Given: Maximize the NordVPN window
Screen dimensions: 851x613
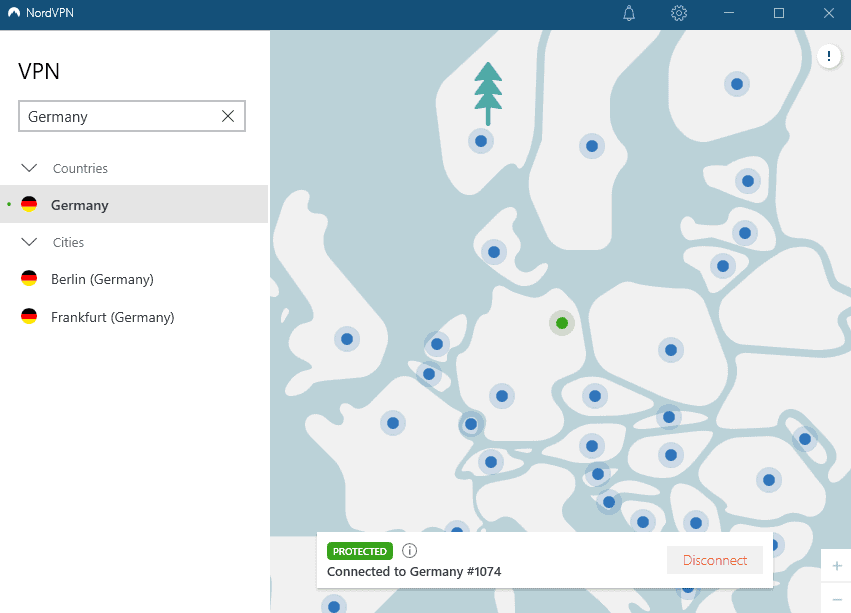Looking at the screenshot, I should click(x=779, y=13).
